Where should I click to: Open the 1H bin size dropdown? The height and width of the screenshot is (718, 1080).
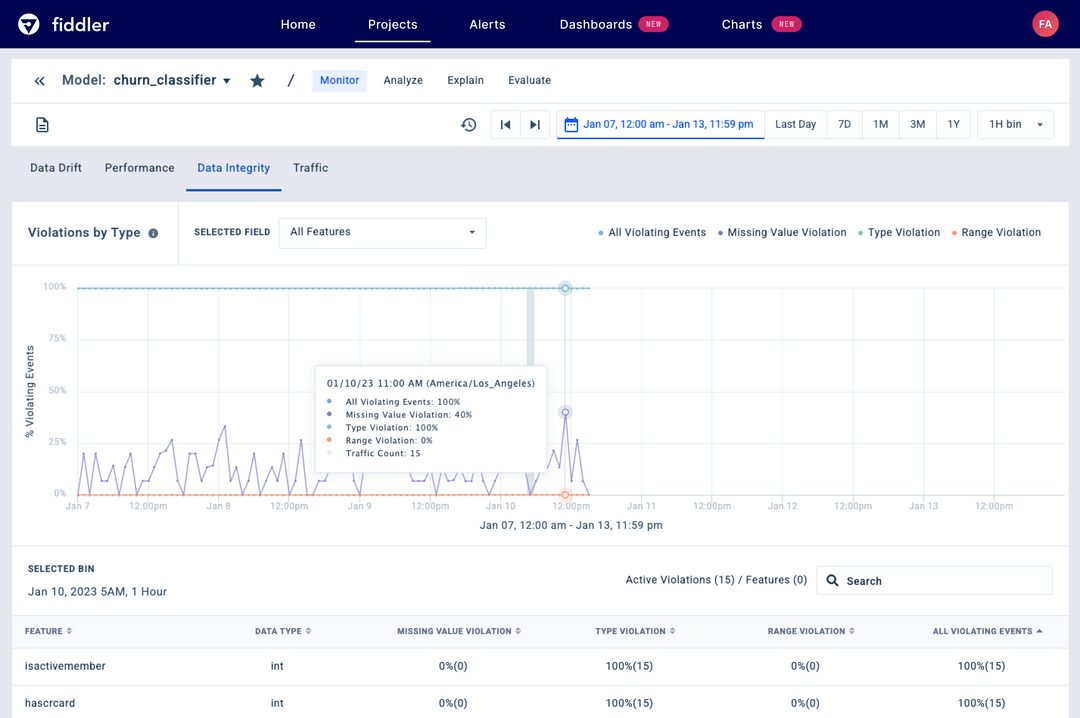1015,124
